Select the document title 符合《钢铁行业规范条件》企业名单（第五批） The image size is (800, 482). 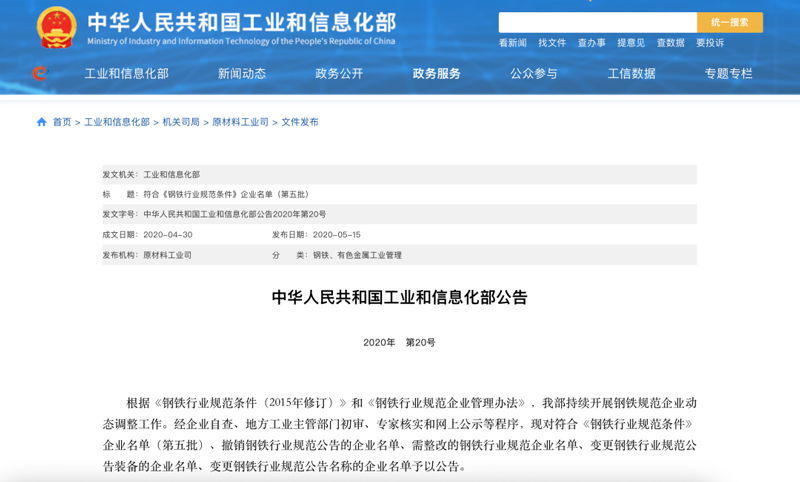[x=226, y=194]
